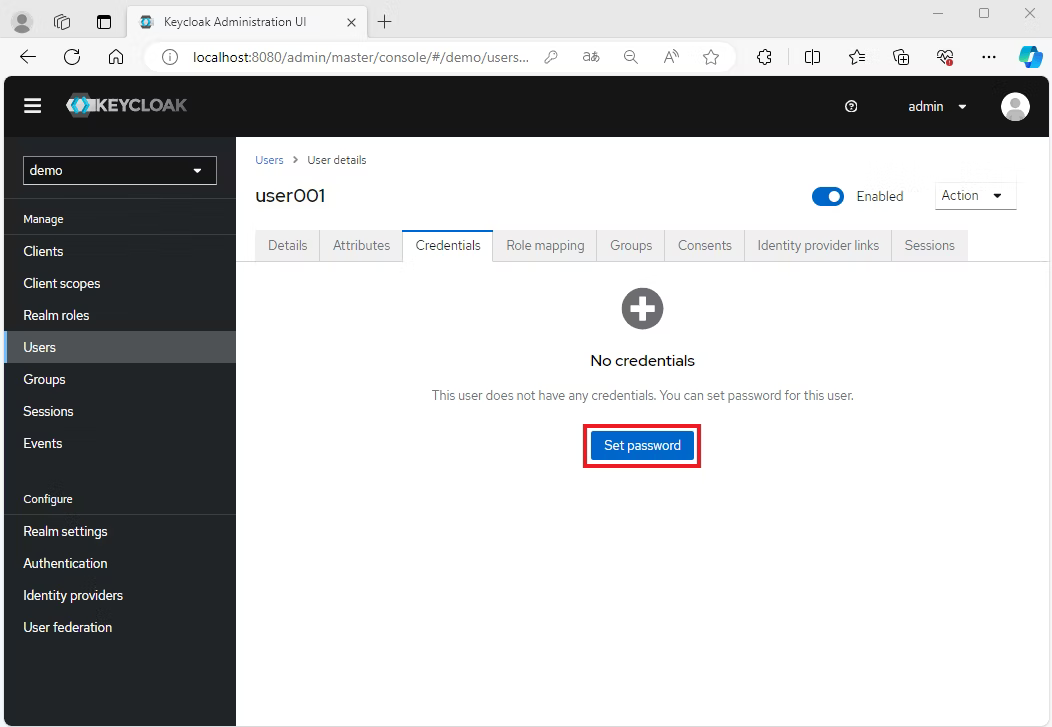This screenshot has height=727, width=1052.
Task: Close the Keycloak Administration UI tab
Action: tap(351, 22)
